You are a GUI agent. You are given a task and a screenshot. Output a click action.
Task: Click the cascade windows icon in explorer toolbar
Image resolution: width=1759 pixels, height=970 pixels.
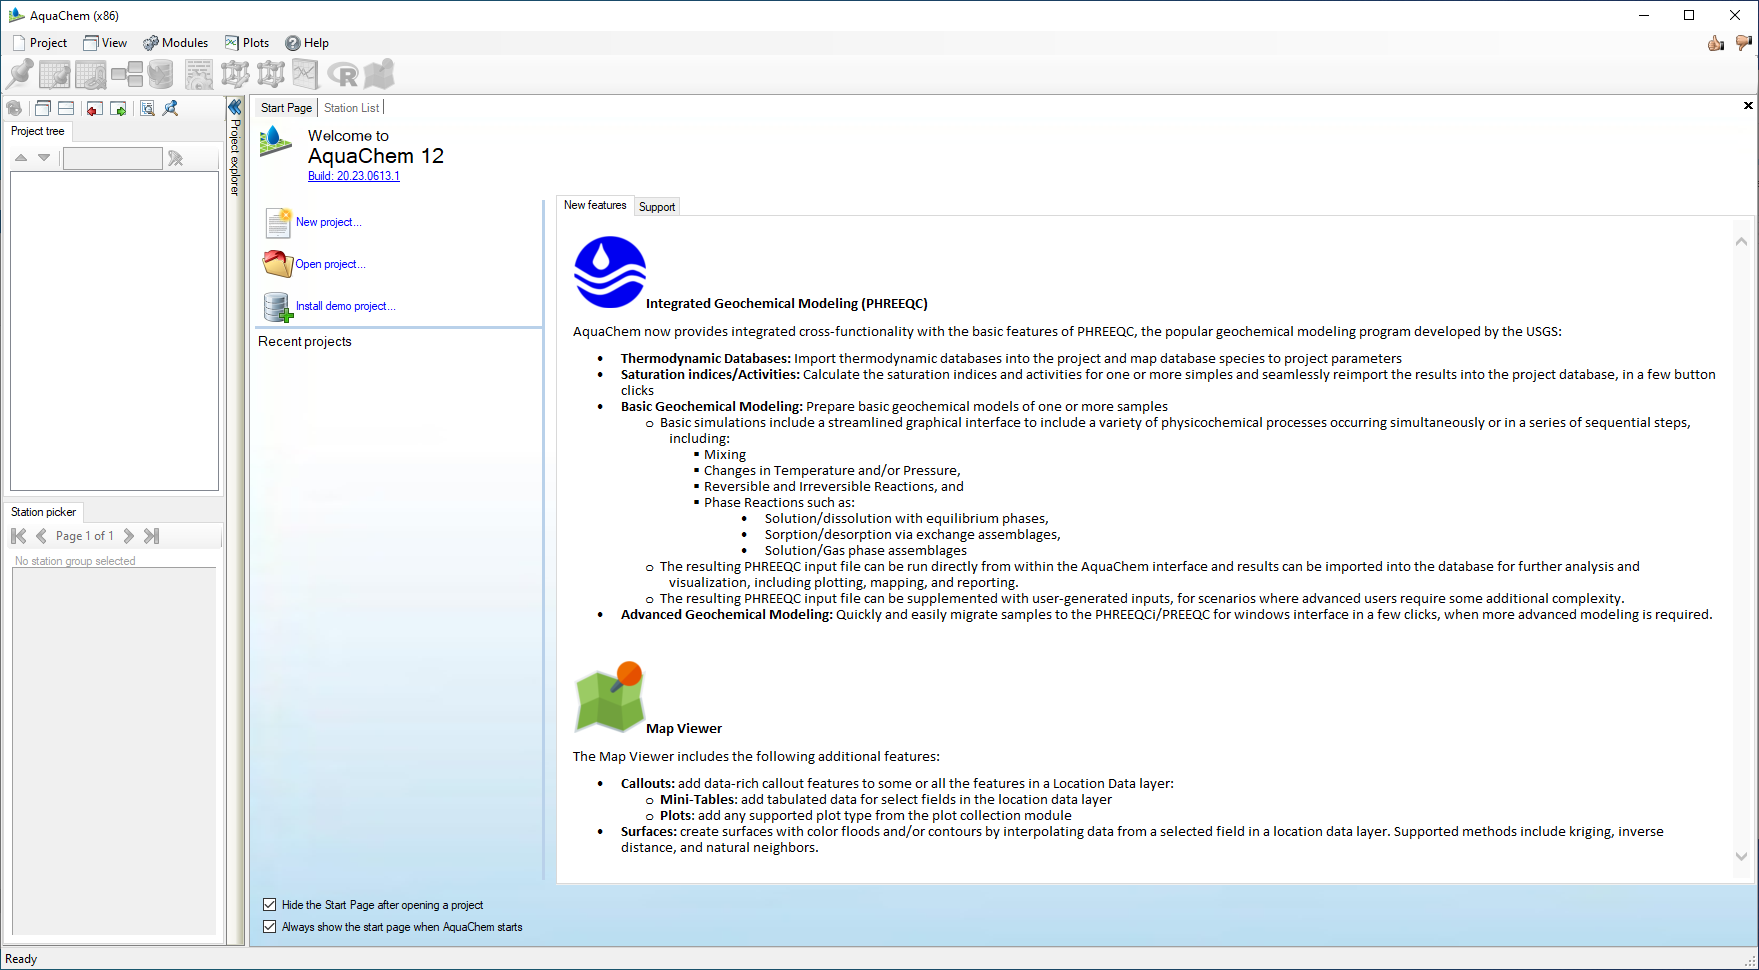click(x=42, y=108)
